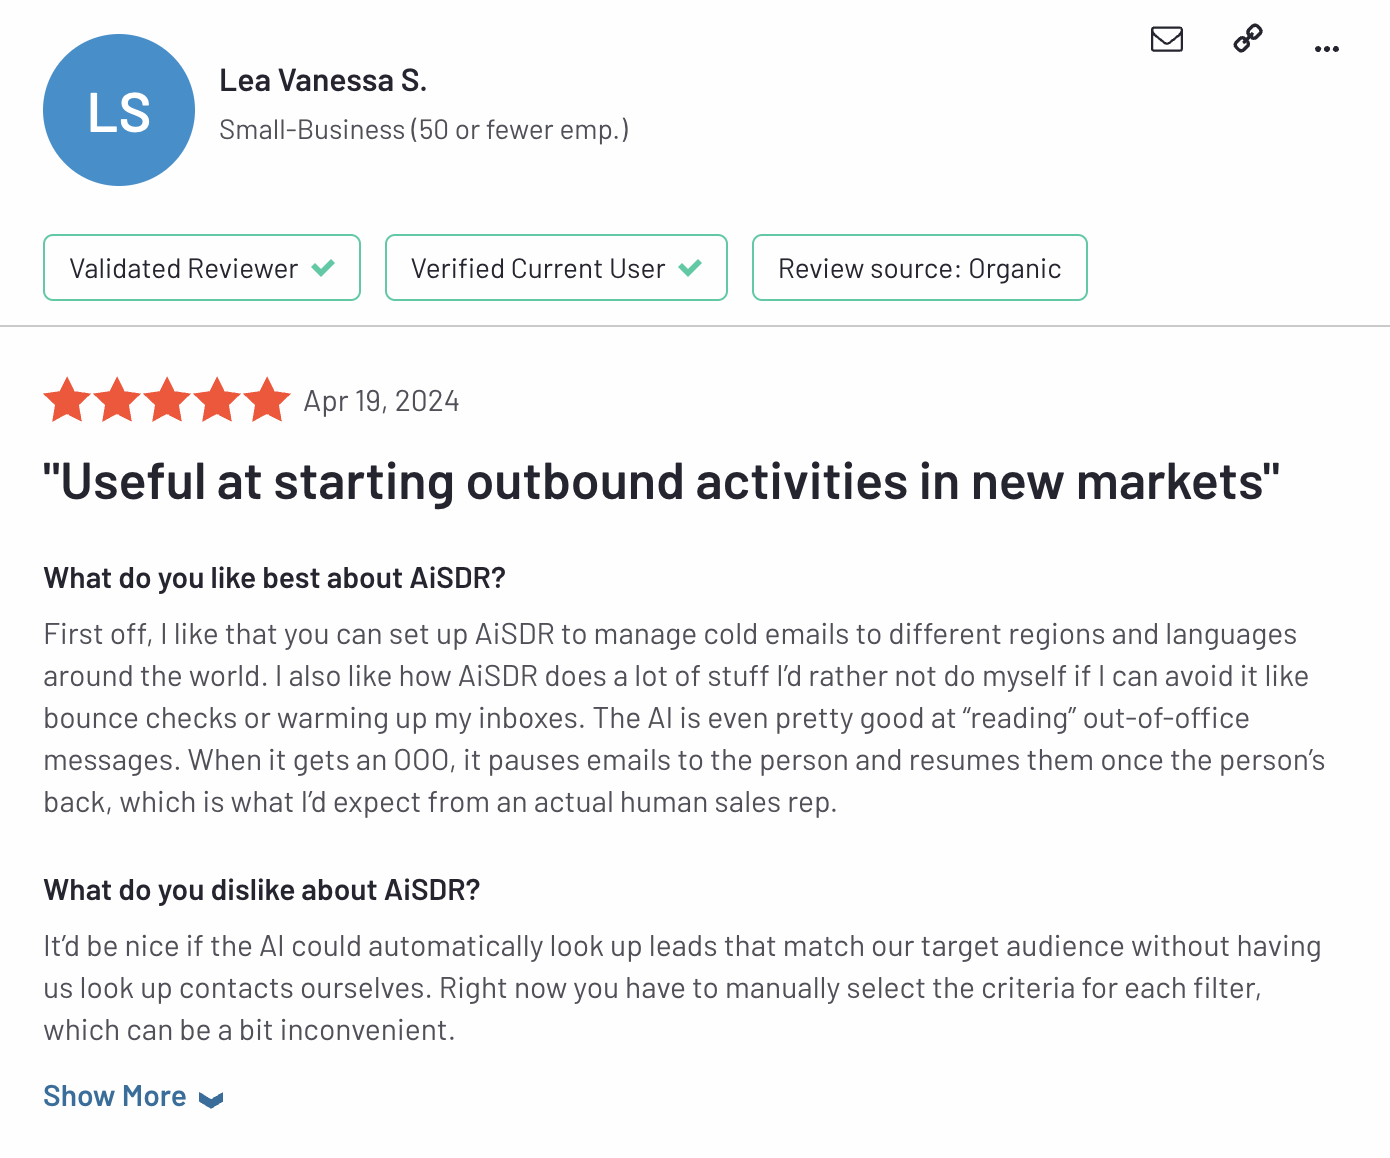Click the checkmark on Verified Current User badge
The width and height of the screenshot is (1390, 1158).
(x=690, y=268)
